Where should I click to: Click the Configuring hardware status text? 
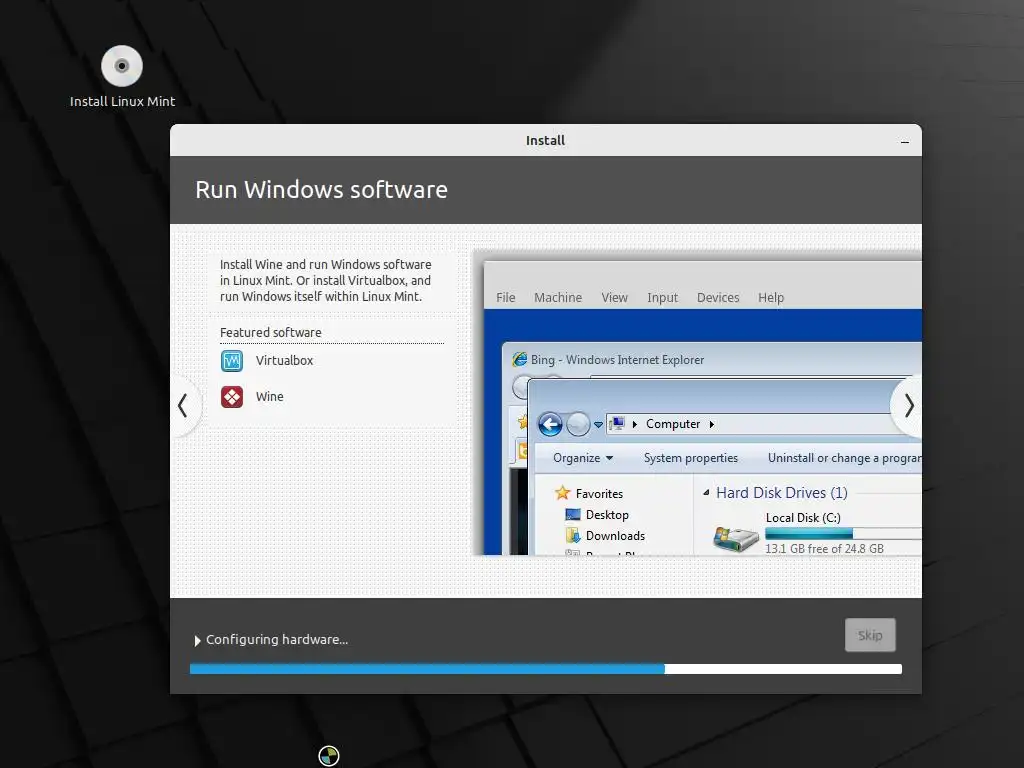pos(277,639)
